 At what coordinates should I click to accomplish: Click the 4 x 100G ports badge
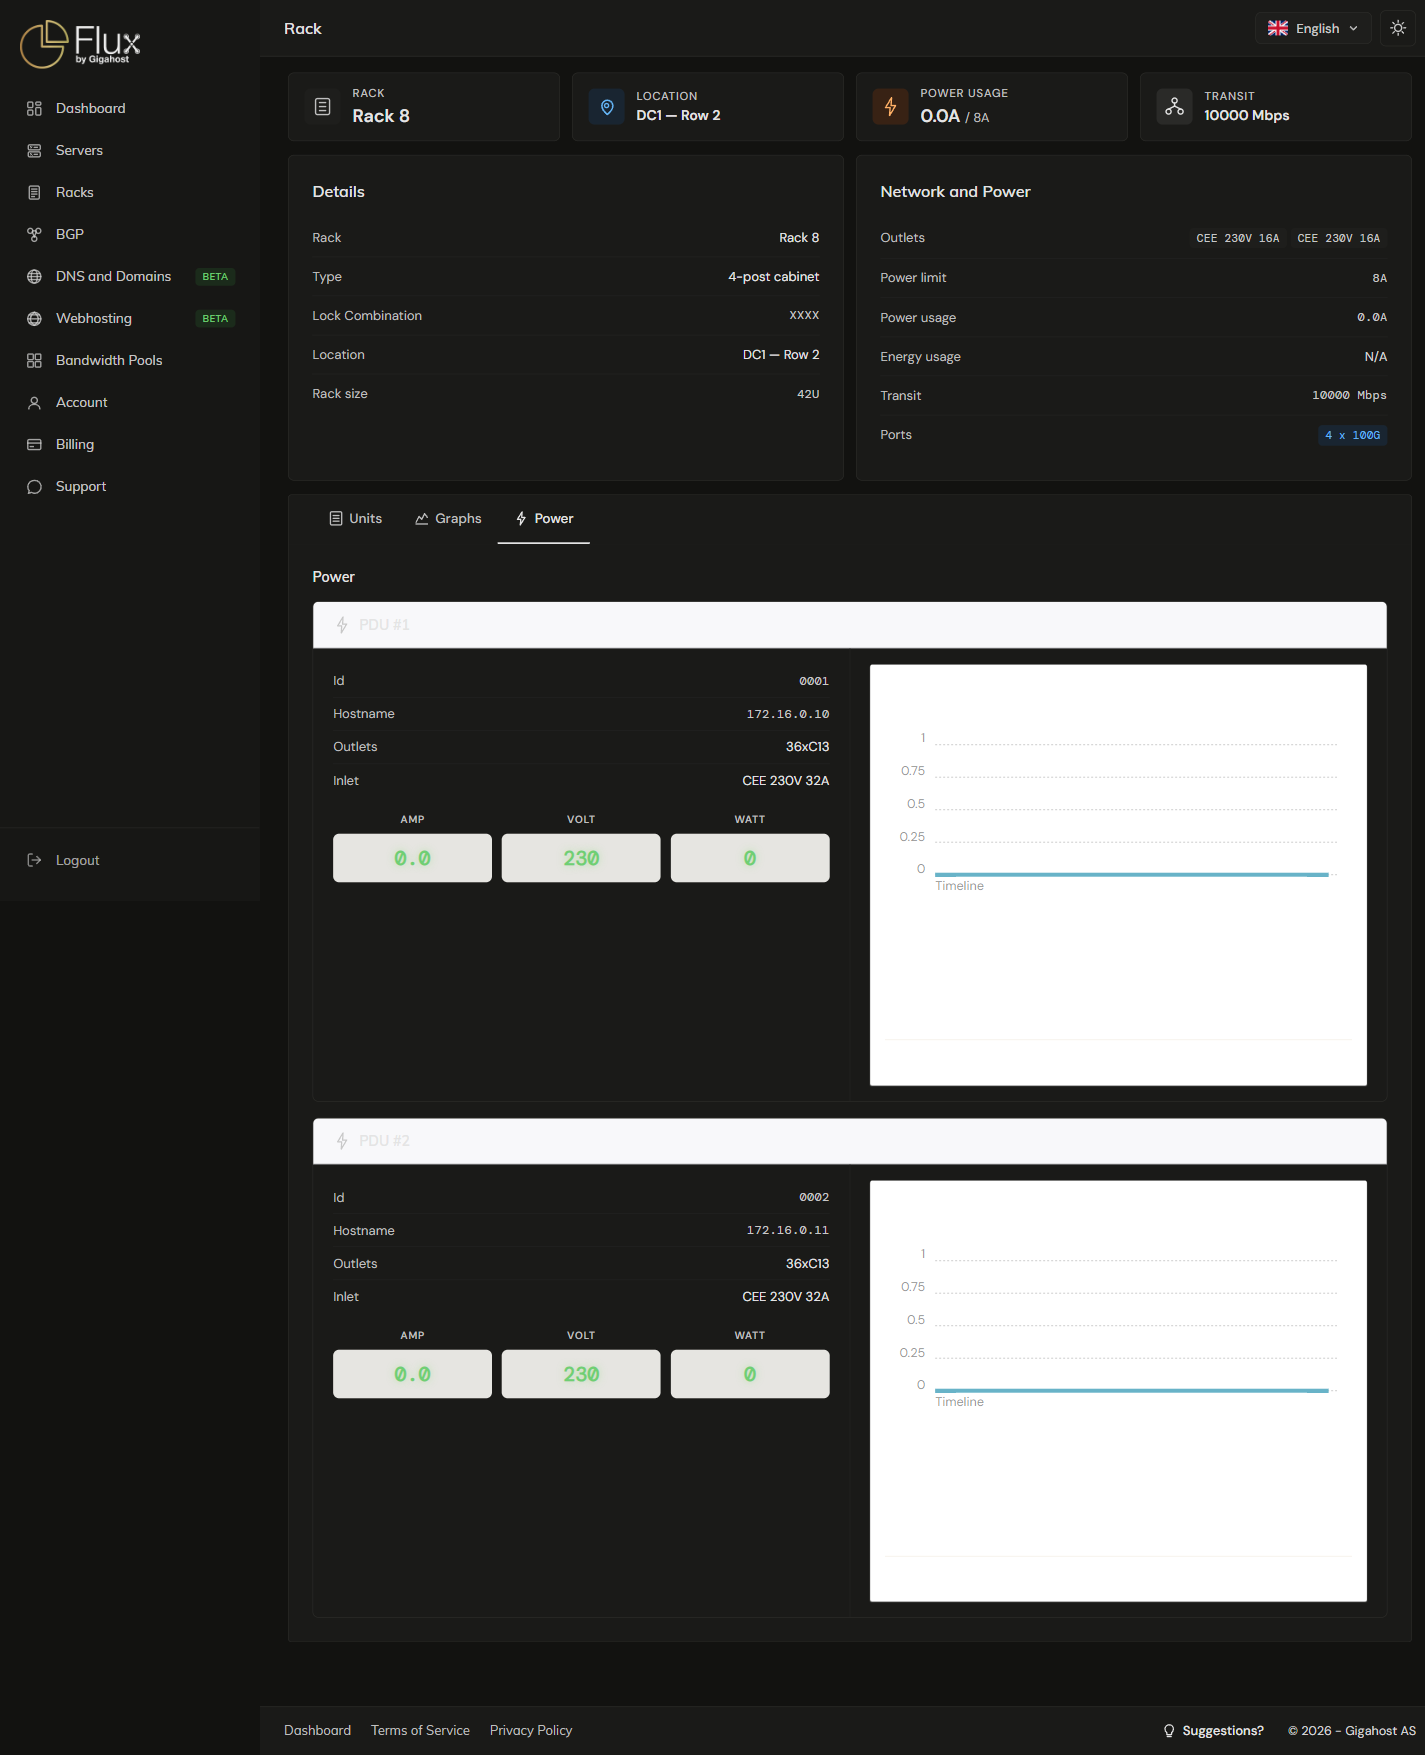pyautogui.click(x=1352, y=435)
